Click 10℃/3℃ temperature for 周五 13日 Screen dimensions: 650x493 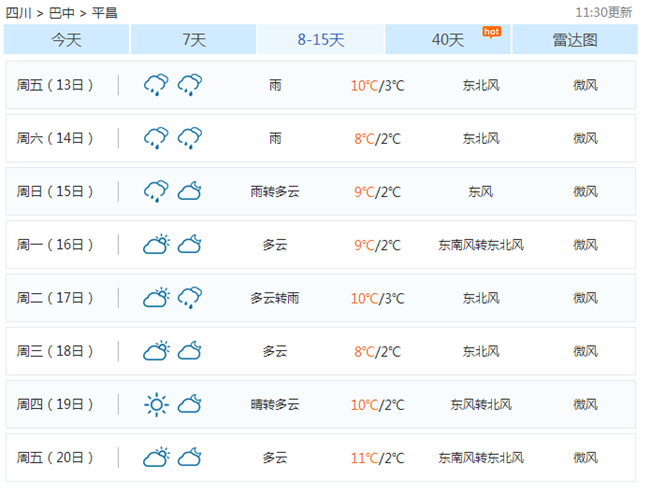pos(378,86)
